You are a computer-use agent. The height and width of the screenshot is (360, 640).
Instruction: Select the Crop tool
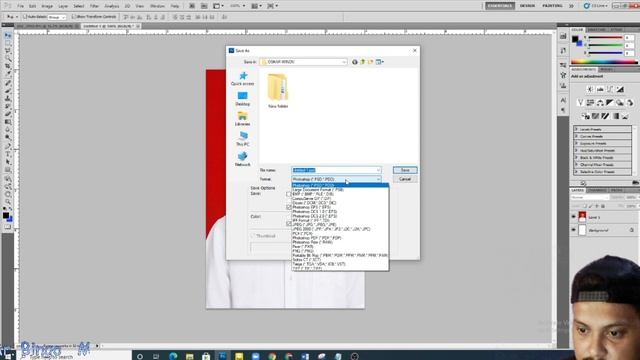tap(8, 67)
